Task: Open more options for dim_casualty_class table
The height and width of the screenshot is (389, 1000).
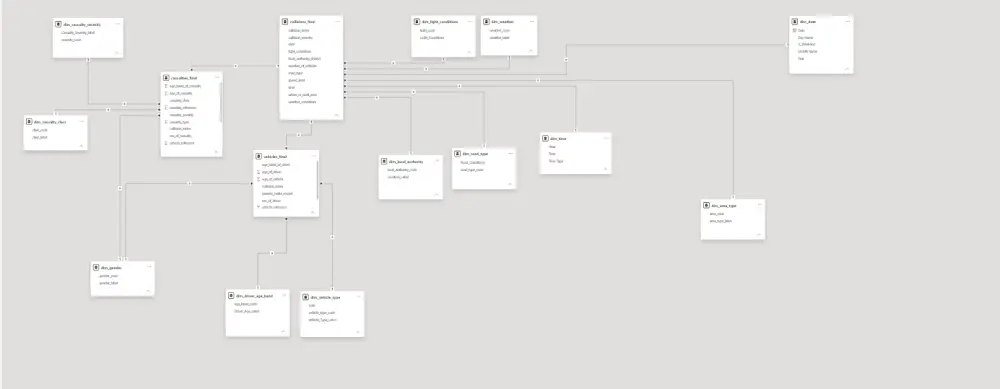Action: [x=82, y=121]
